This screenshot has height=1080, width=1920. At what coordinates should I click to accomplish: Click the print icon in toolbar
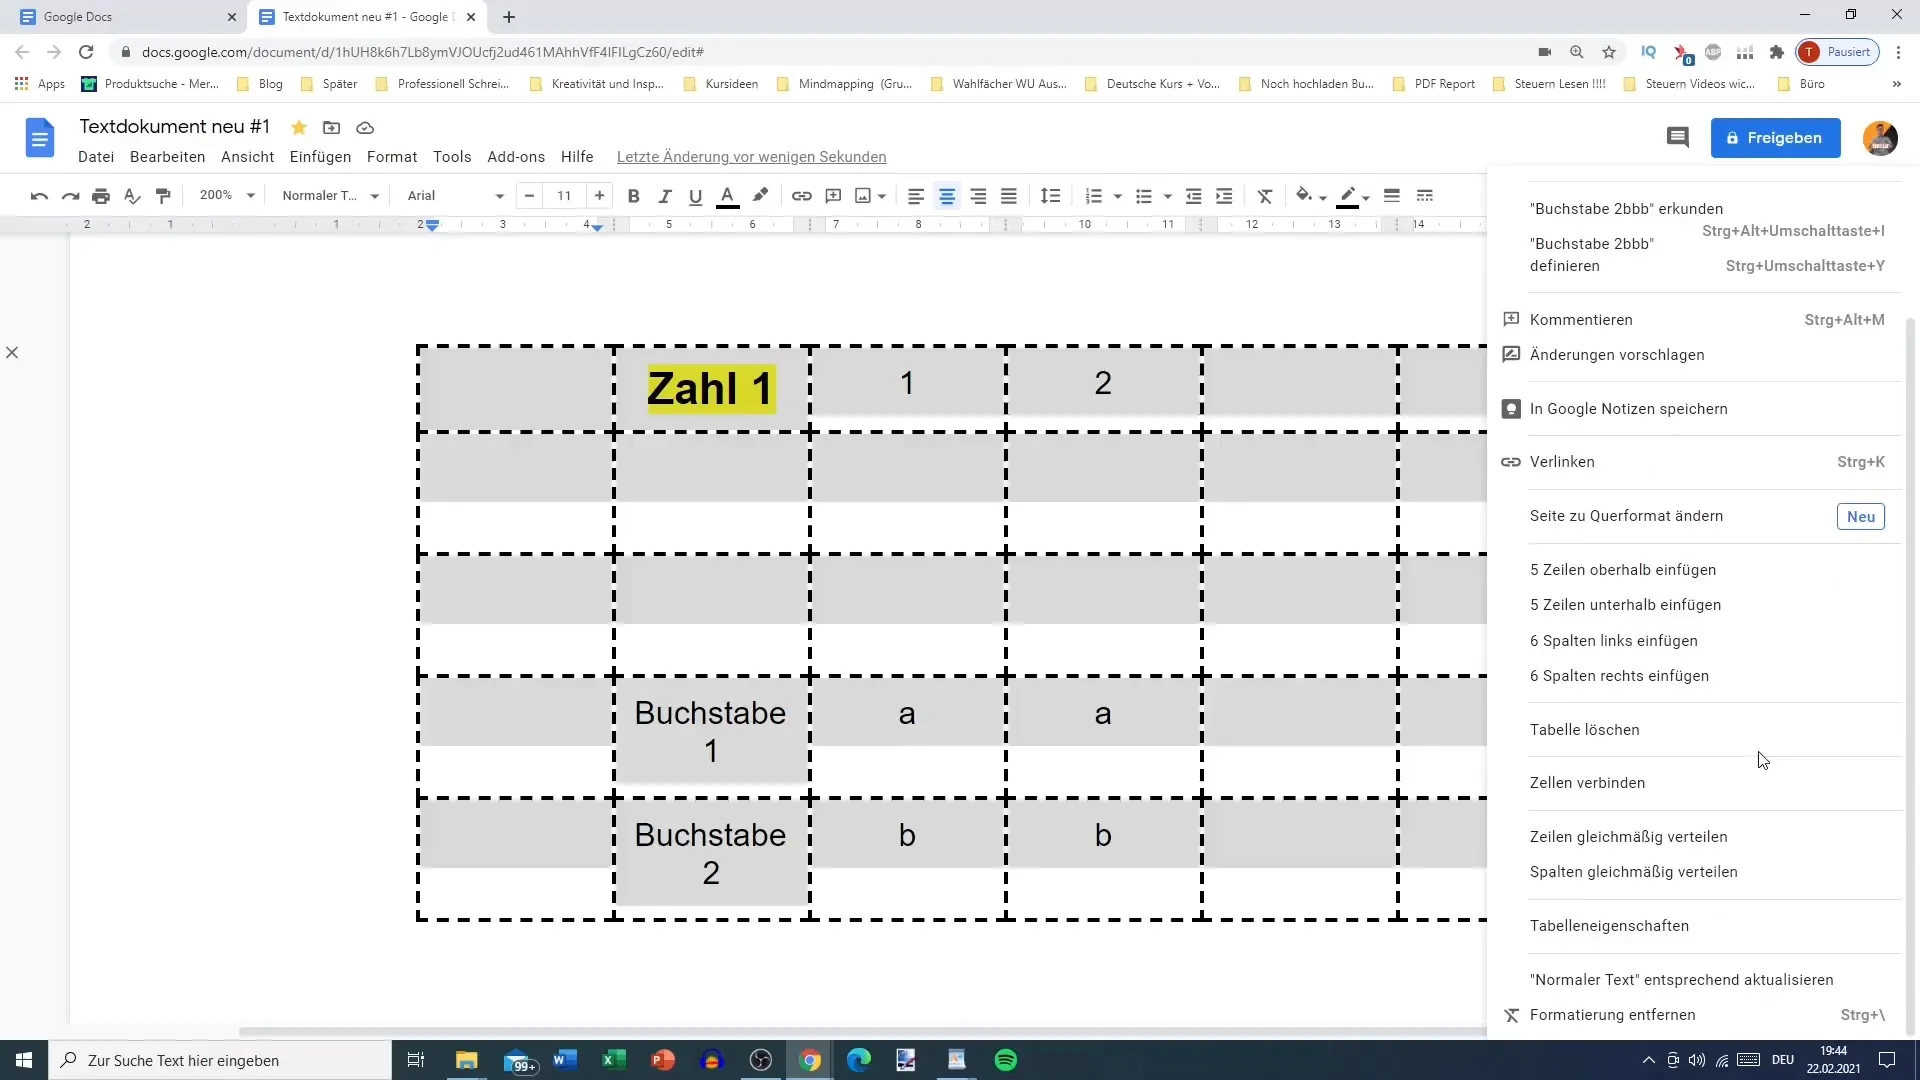pyautogui.click(x=100, y=195)
